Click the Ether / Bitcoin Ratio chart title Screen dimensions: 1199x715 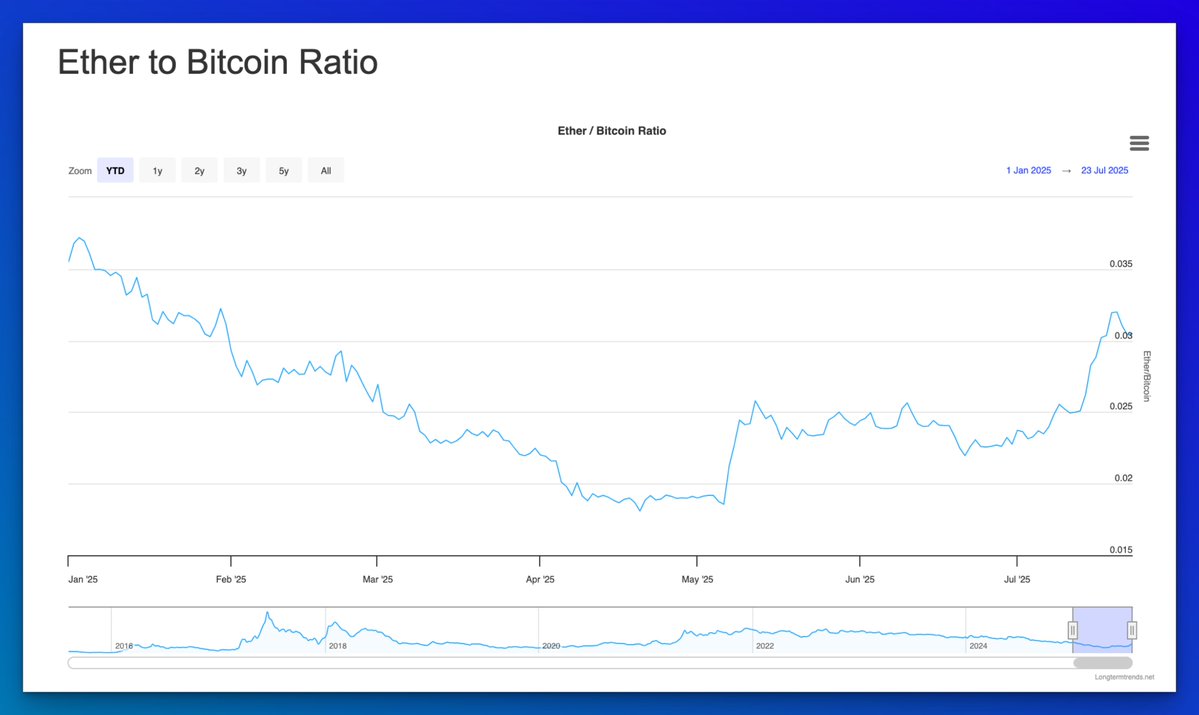612,131
